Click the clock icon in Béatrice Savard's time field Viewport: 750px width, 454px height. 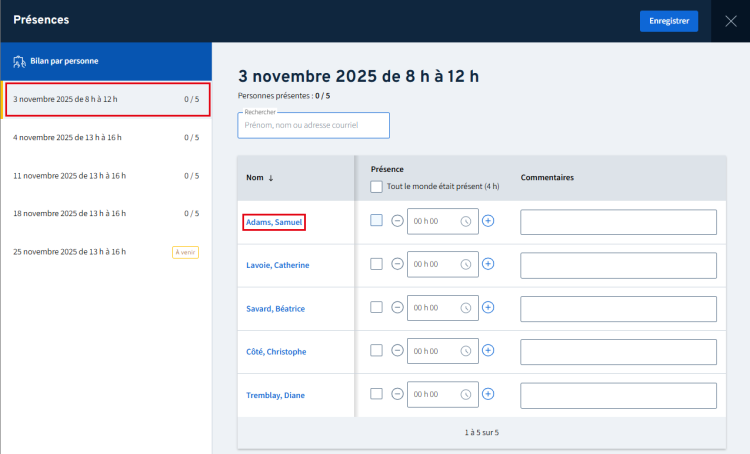(x=465, y=308)
